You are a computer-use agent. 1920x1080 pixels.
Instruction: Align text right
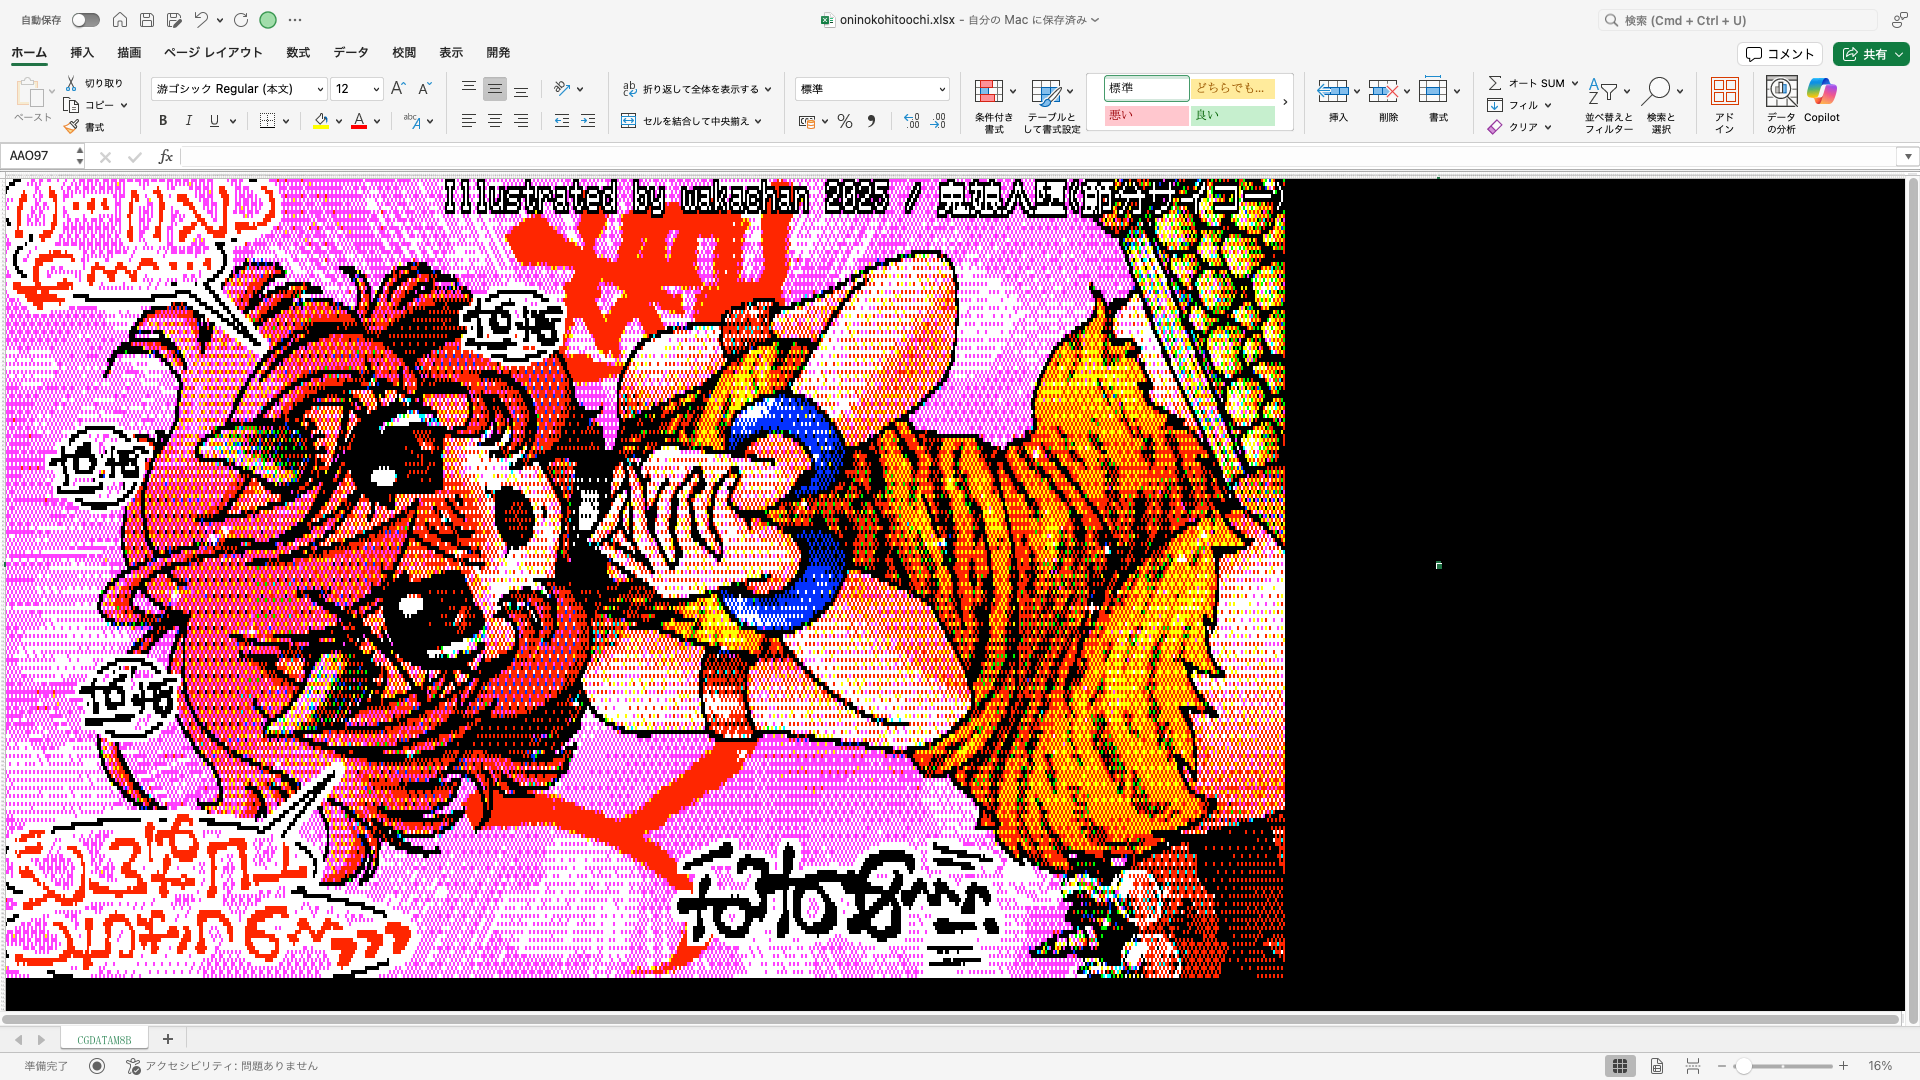(521, 121)
